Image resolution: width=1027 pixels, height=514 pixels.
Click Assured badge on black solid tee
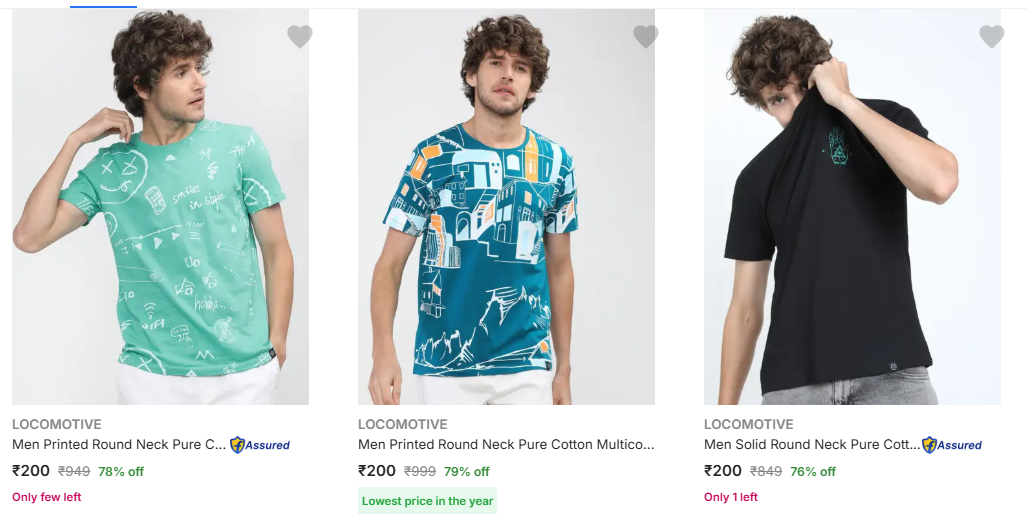pos(952,445)
